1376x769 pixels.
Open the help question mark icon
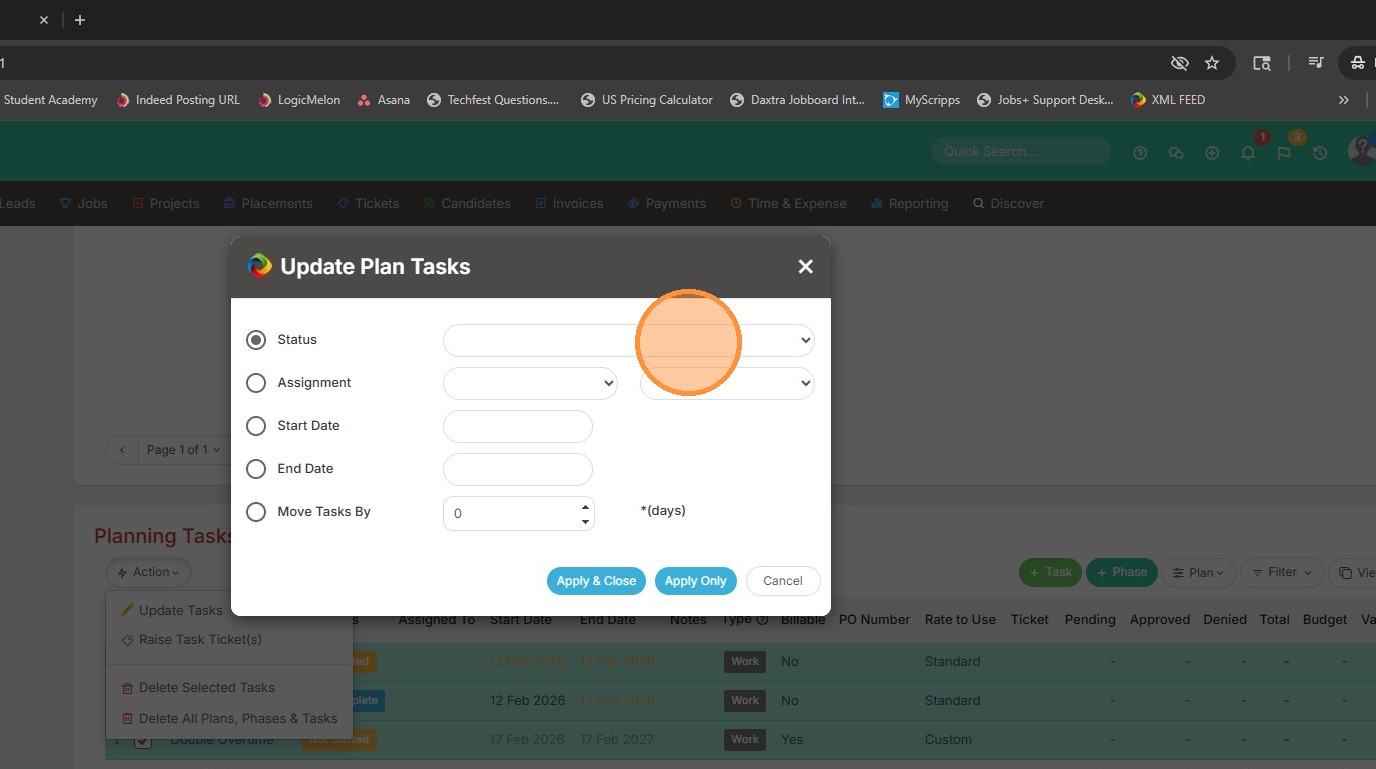(1140, 153)
